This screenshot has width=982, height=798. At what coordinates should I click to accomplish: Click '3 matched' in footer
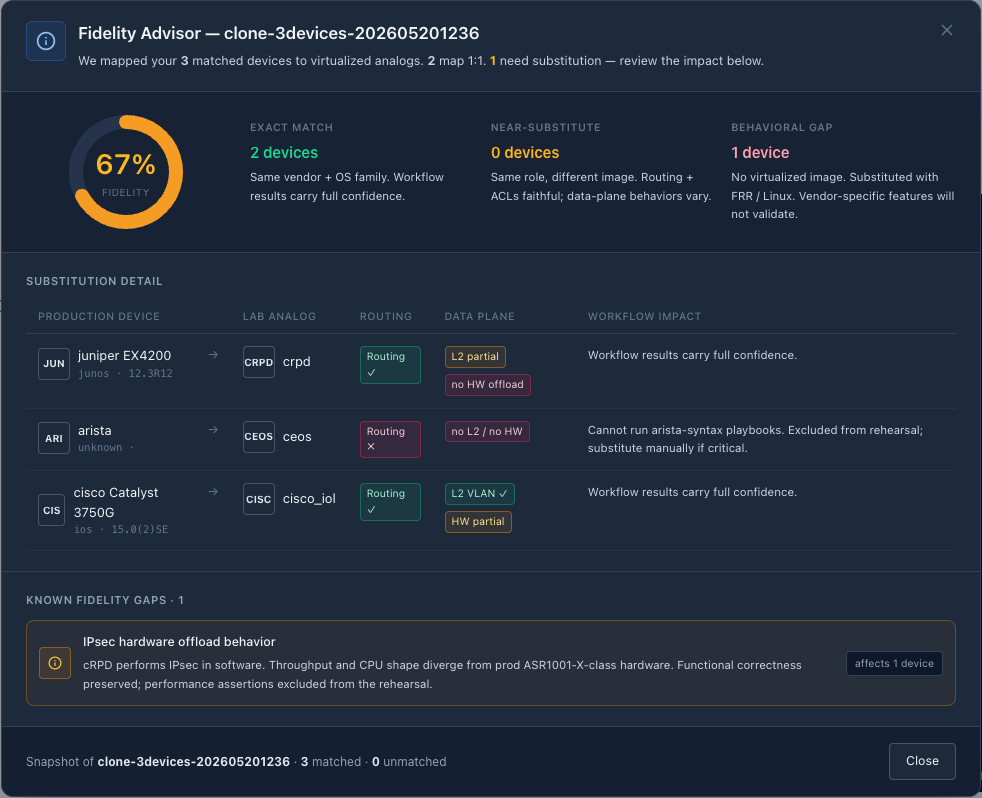331,762
